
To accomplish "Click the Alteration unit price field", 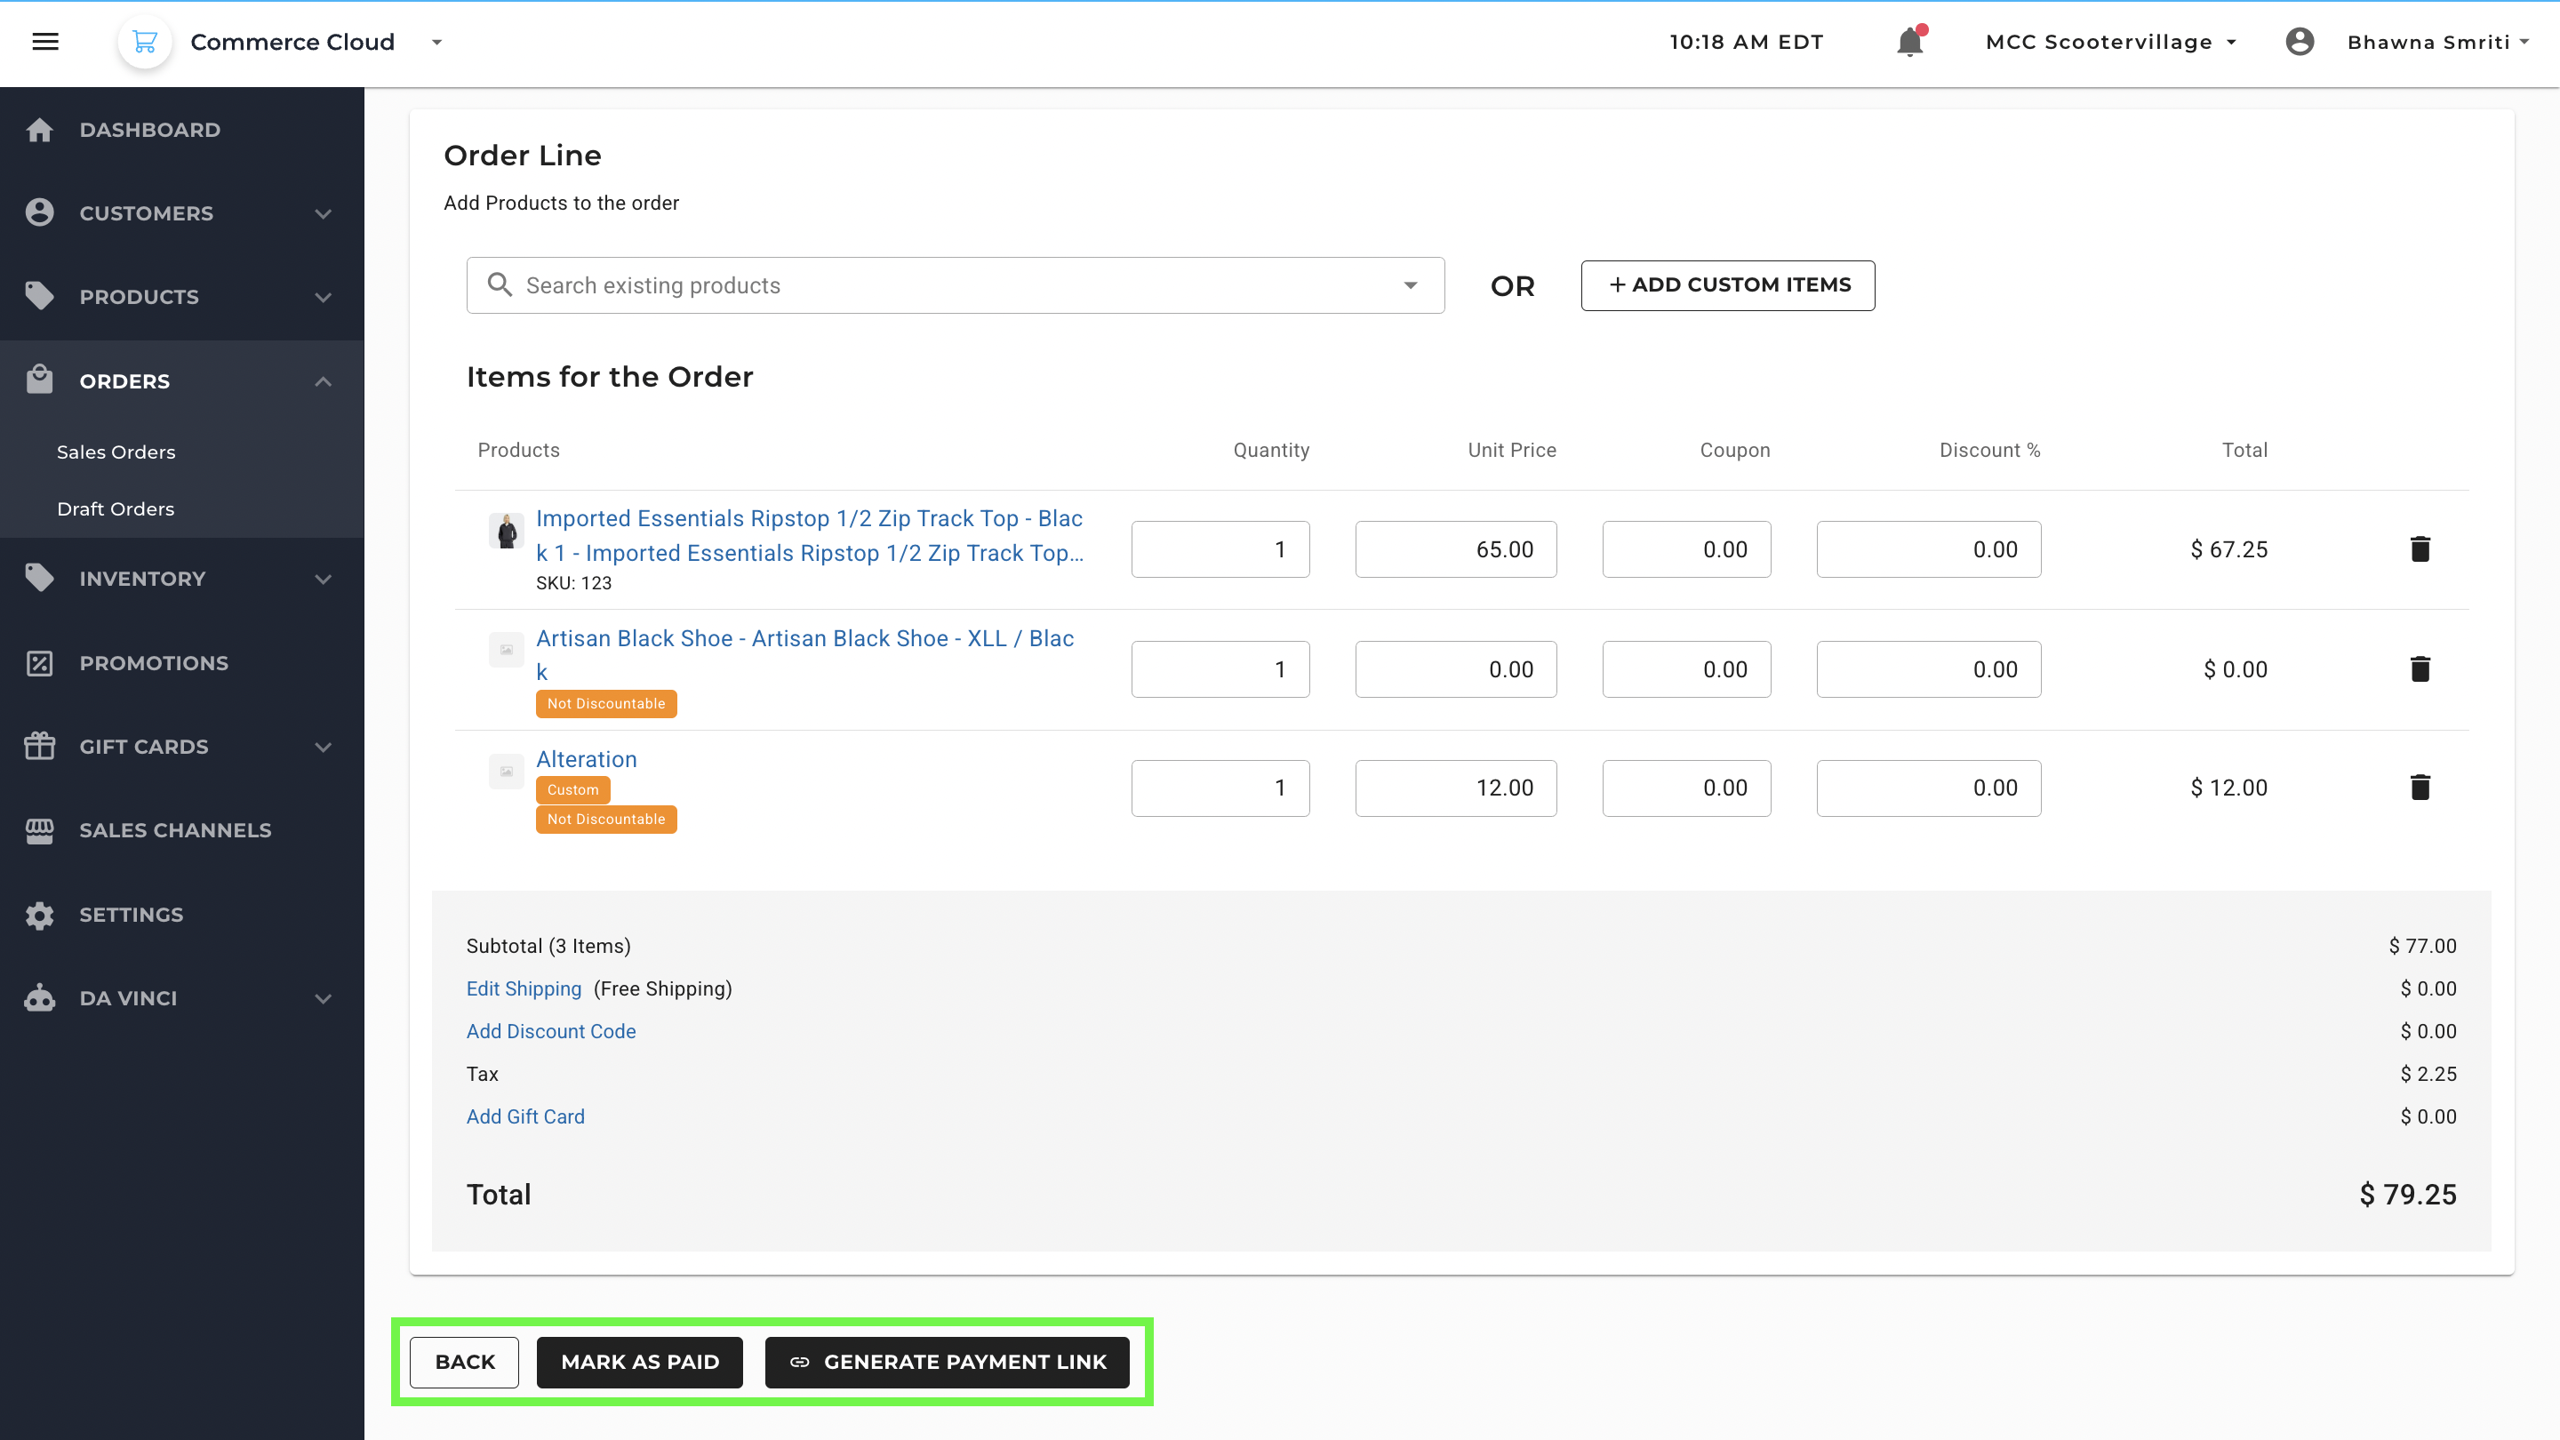I will point(1455,788).
